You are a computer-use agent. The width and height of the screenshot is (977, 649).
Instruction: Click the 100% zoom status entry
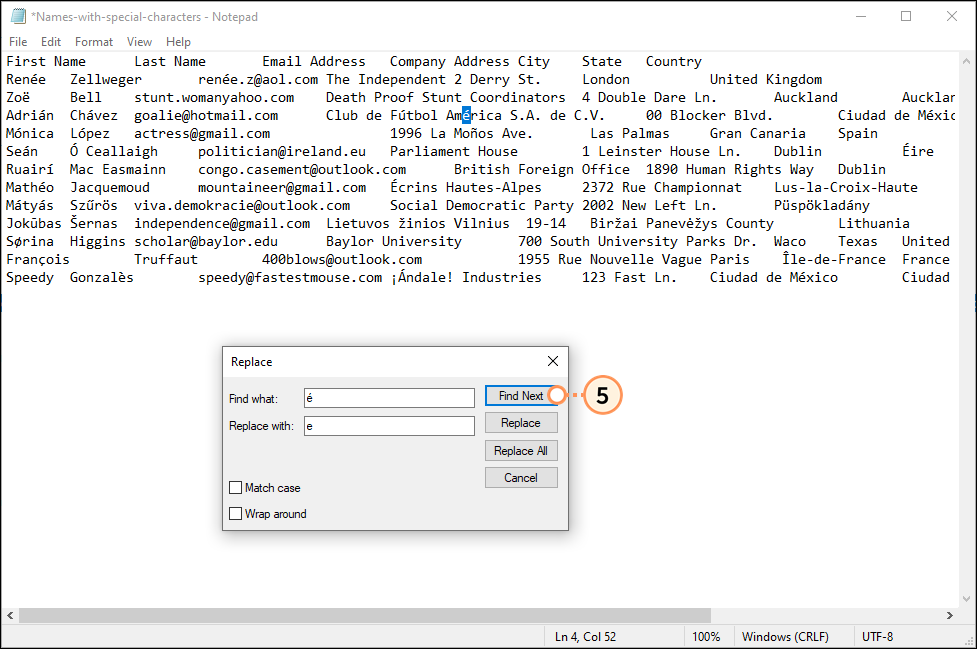(x=706, y=637)
